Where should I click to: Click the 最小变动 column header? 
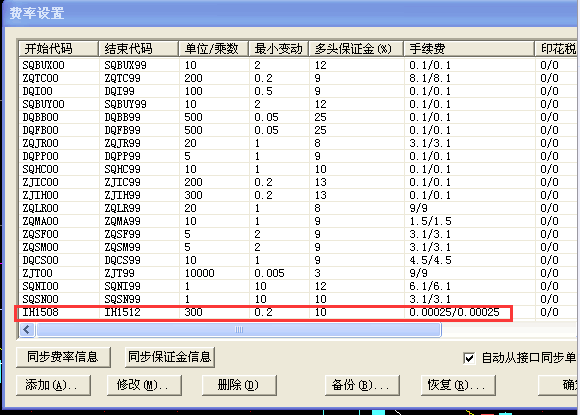coord(279,48)
